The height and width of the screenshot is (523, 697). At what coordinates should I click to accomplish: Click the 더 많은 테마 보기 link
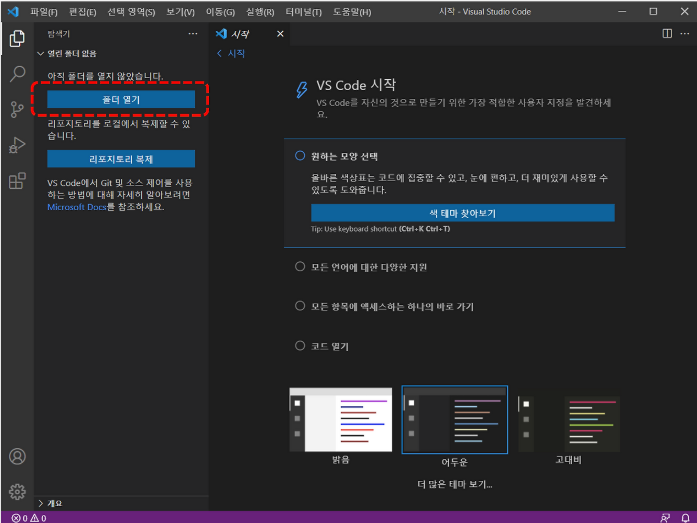[x=455, y=484]
